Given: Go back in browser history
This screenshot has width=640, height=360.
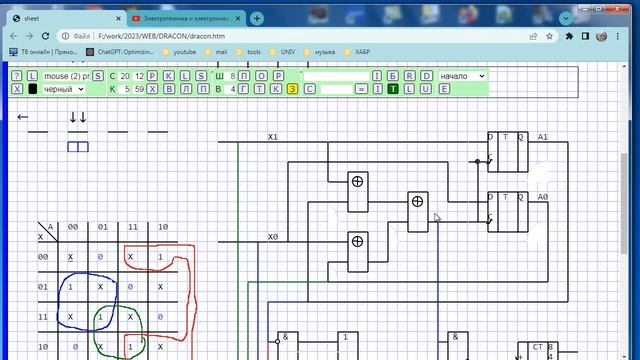Looking at the screenshot, I should pos(13,36).
